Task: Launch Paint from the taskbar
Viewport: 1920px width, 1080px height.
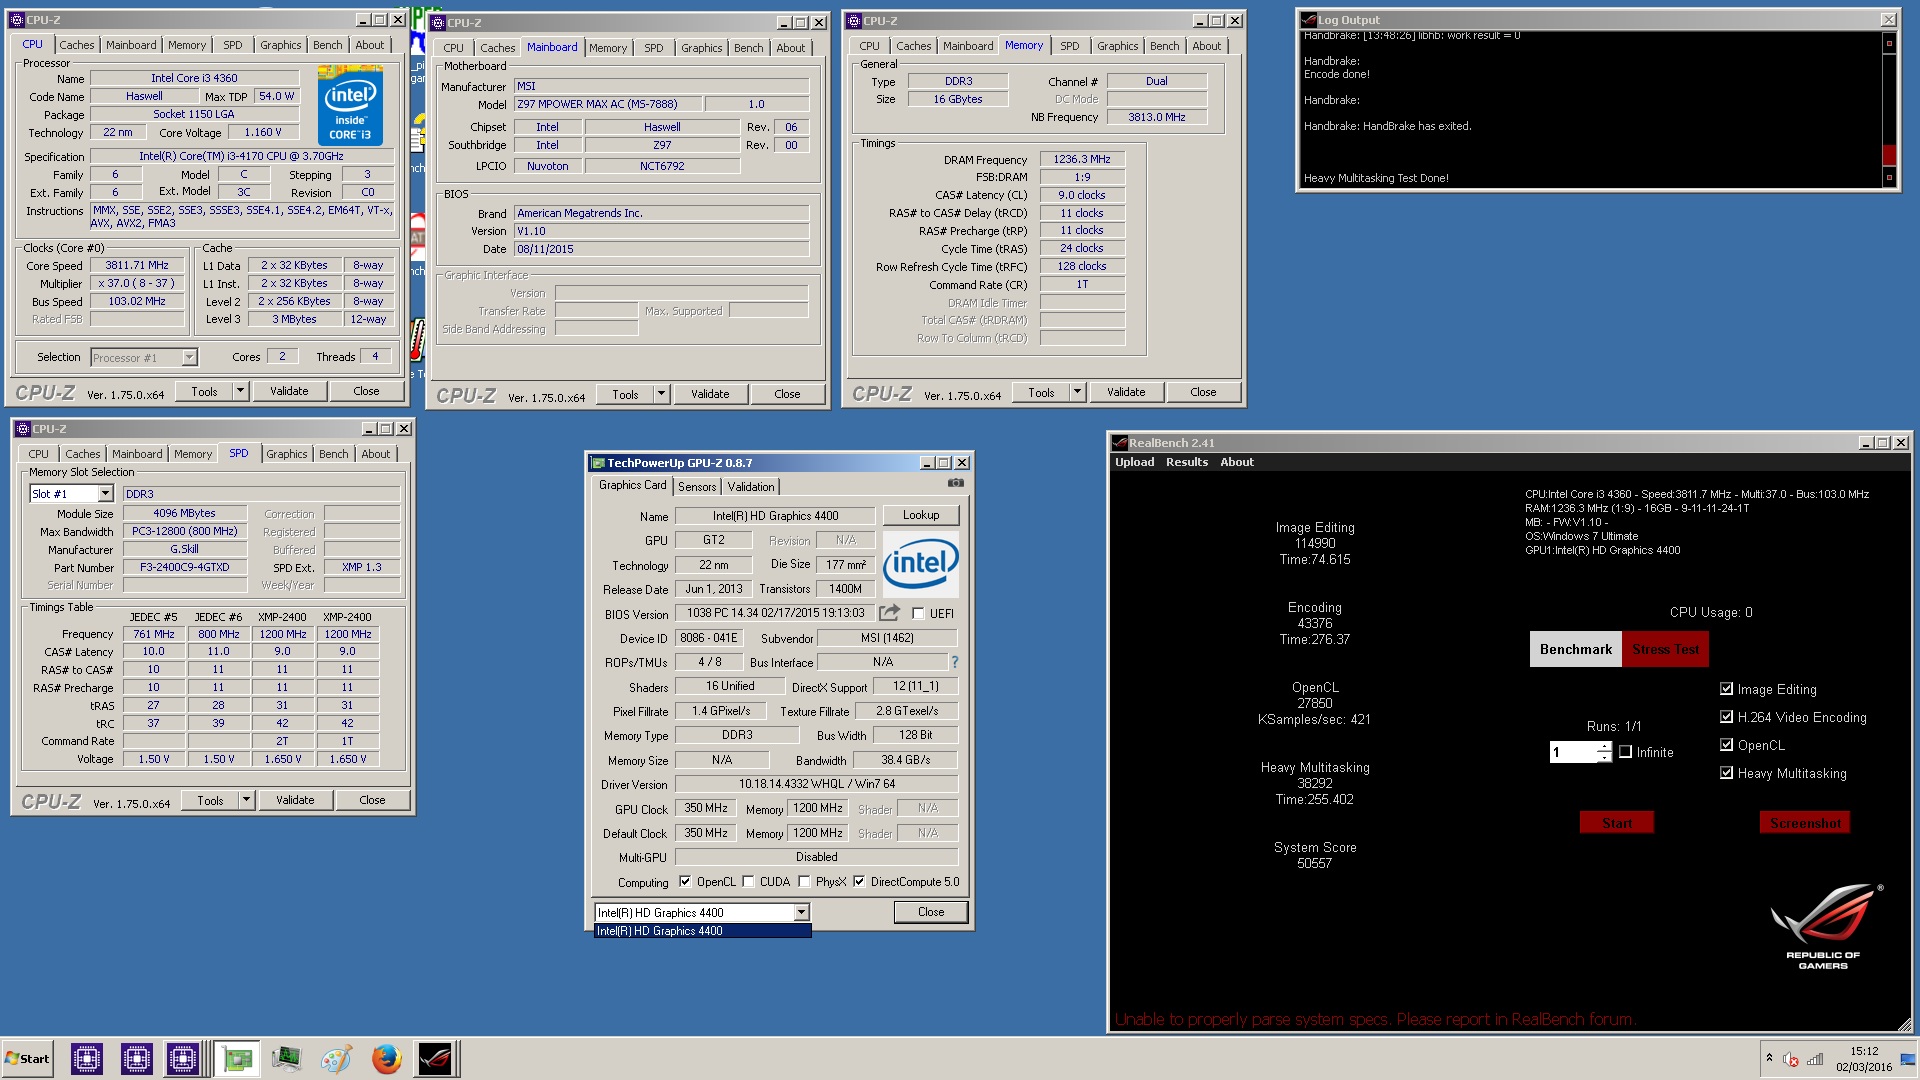Action: click(336, 1058)
